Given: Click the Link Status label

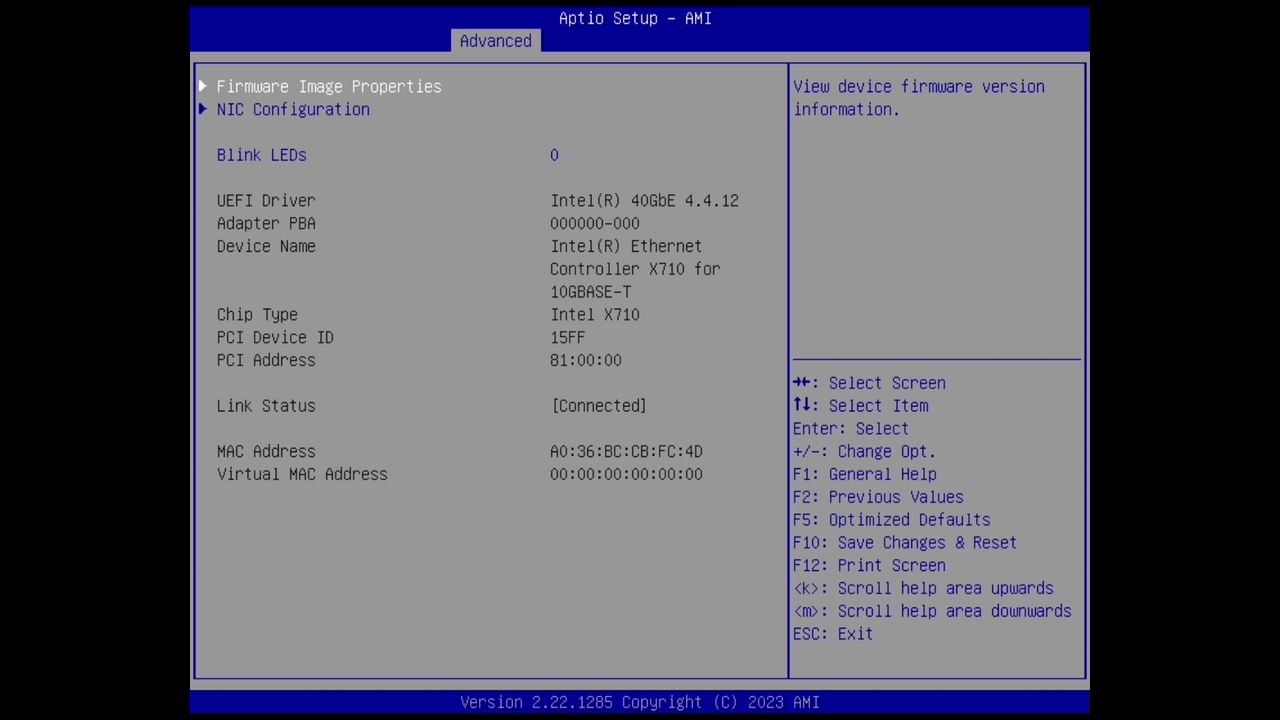Looking at the screenshot, I should pyautogui.click(x=266, y=406).
